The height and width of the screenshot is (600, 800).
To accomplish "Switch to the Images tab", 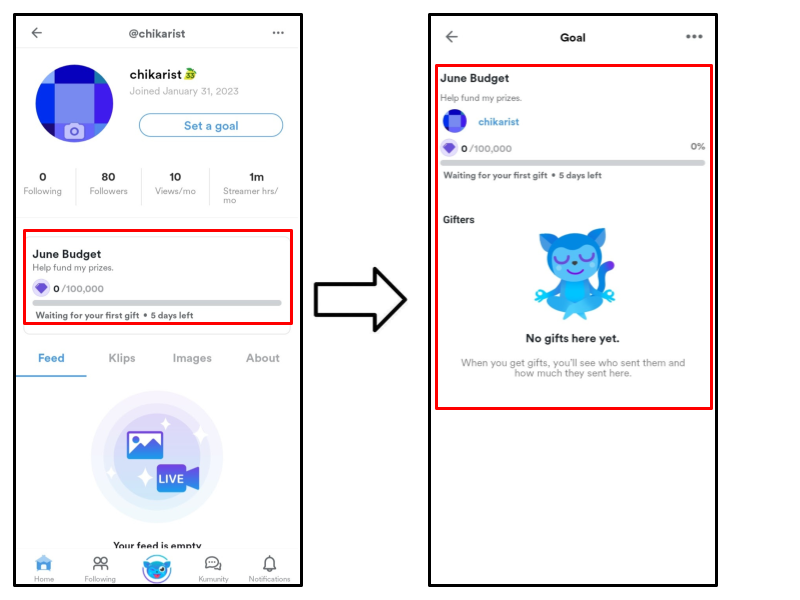I will [x=192, y=358].
